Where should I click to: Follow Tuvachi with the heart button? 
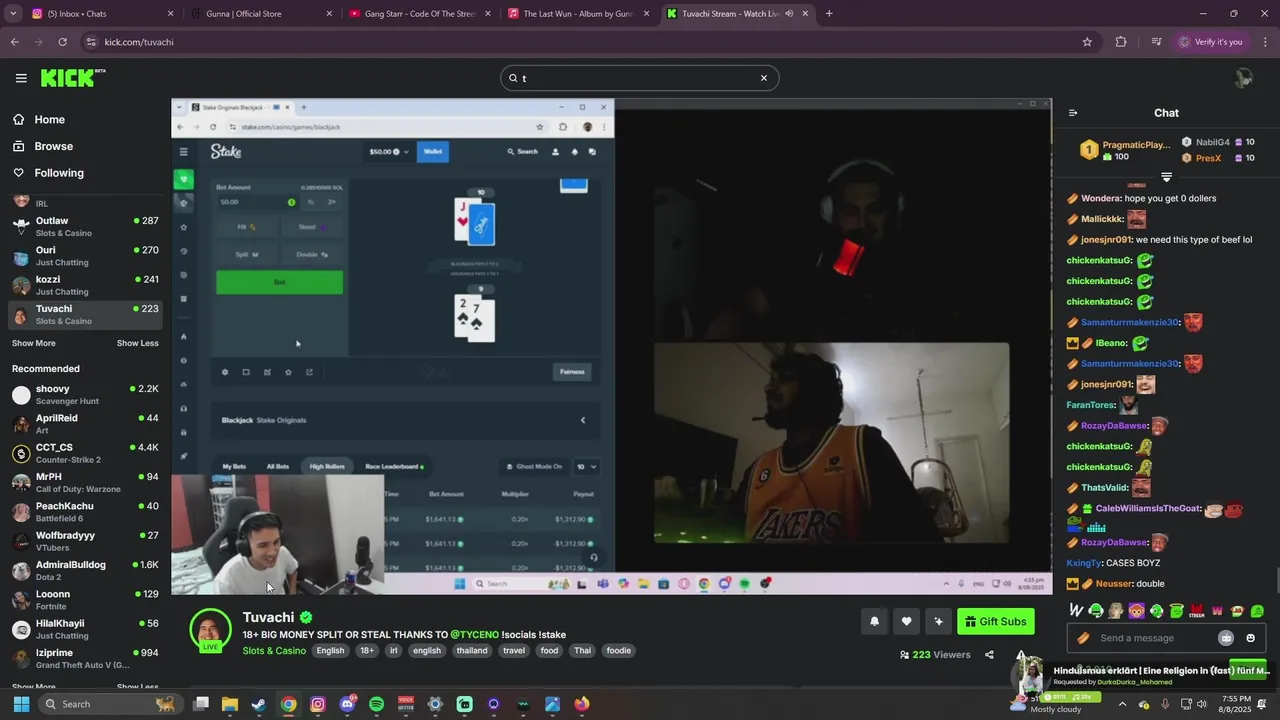(x=906, y=621)
